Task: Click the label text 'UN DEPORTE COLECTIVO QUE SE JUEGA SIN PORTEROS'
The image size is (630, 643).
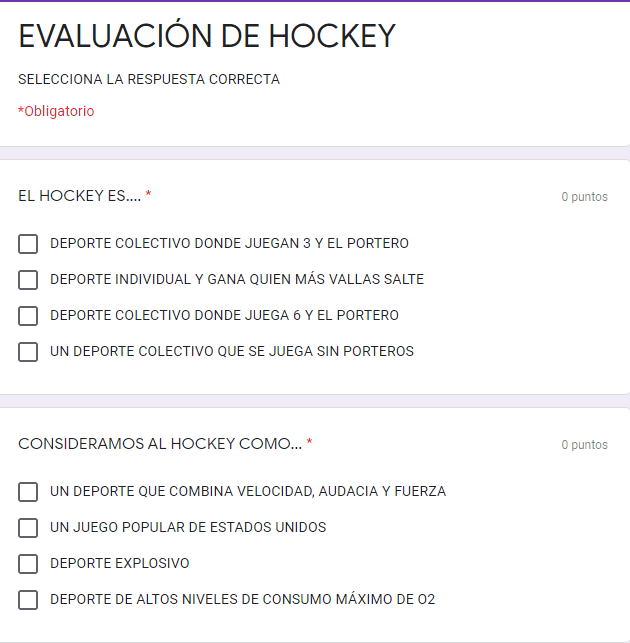Action: click(x=232, y=352)
